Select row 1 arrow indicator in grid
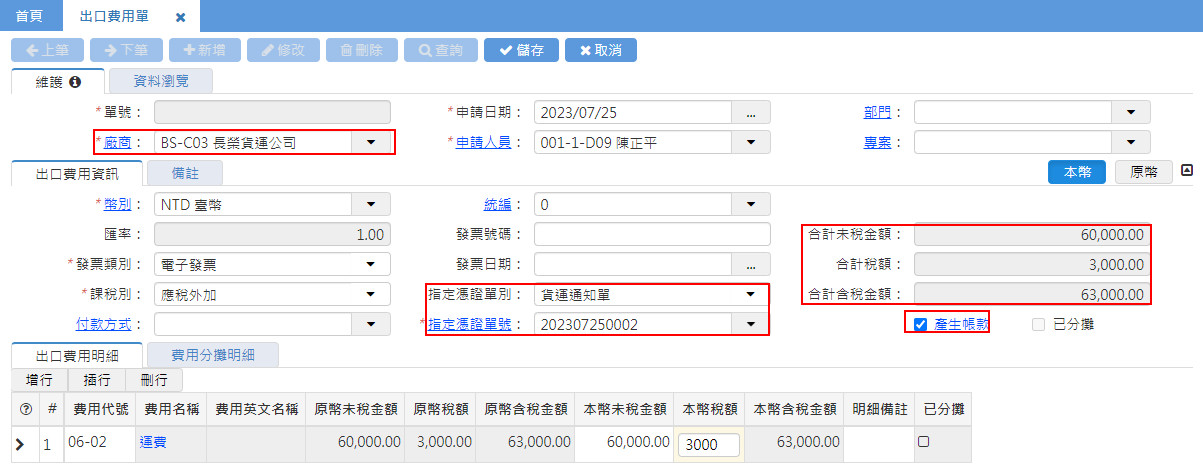Screen dimensions: 1203x464 point(19,443)
